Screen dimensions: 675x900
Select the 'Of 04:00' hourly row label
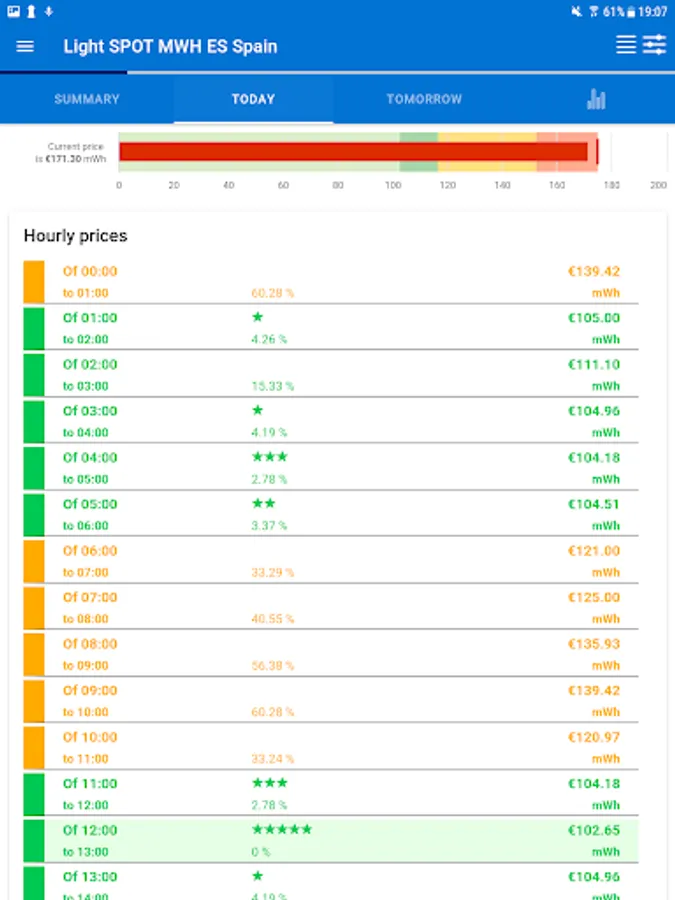coord(90,457)
